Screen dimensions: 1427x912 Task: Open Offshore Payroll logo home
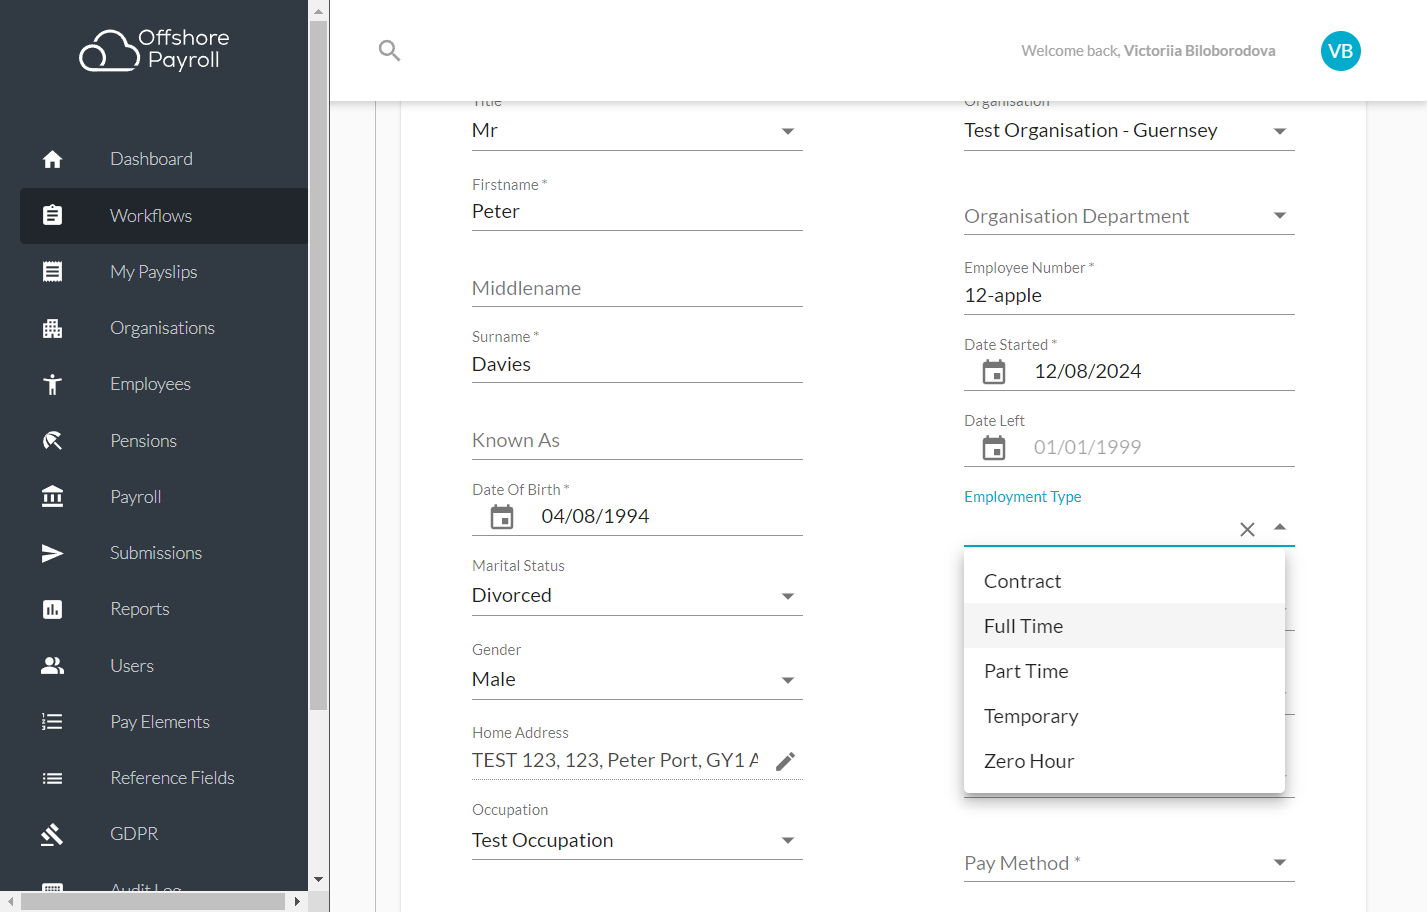pyautogui.click(x=155, y=49)
